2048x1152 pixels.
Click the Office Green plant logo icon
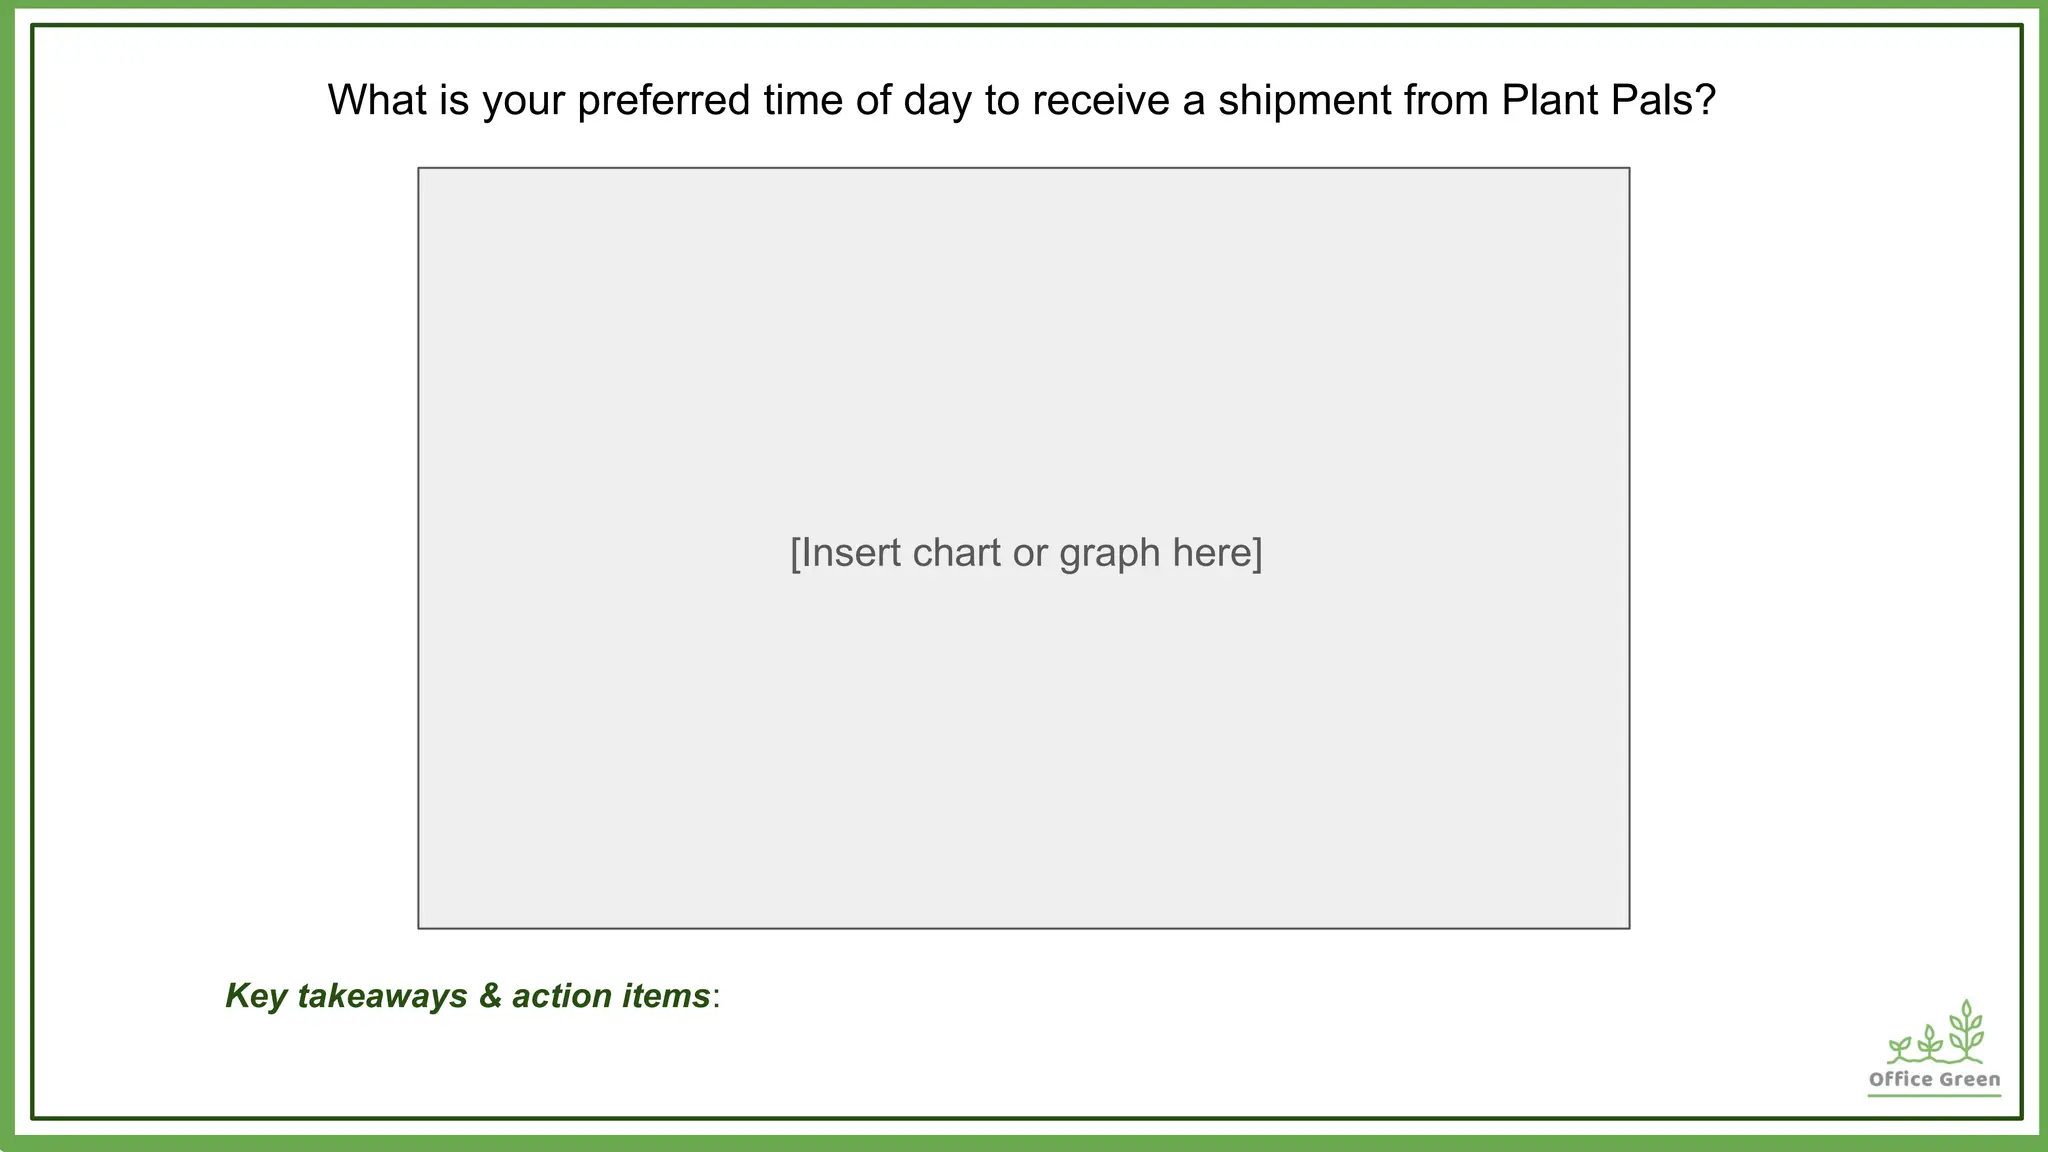1934,1034
